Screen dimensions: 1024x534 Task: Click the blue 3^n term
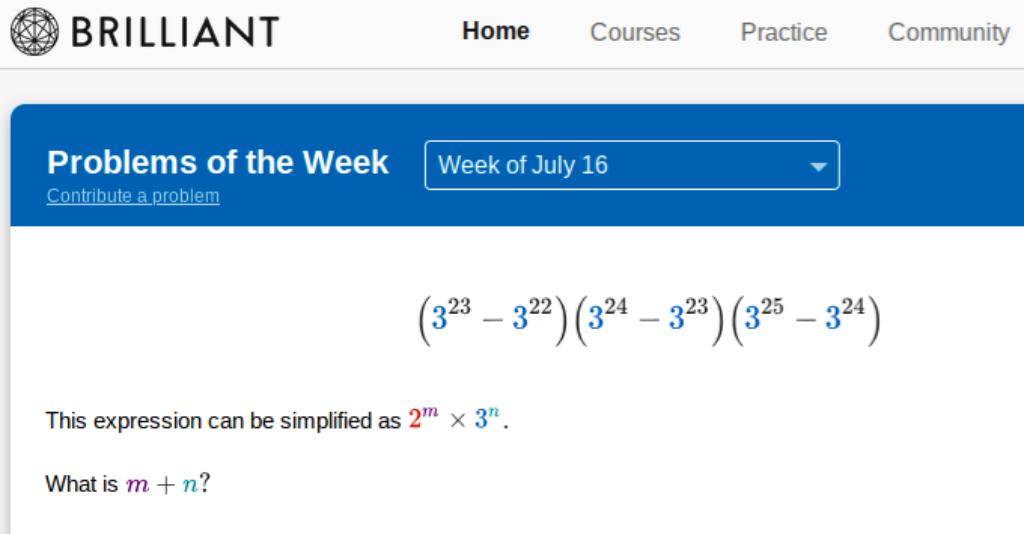click(x=486, y=420)
